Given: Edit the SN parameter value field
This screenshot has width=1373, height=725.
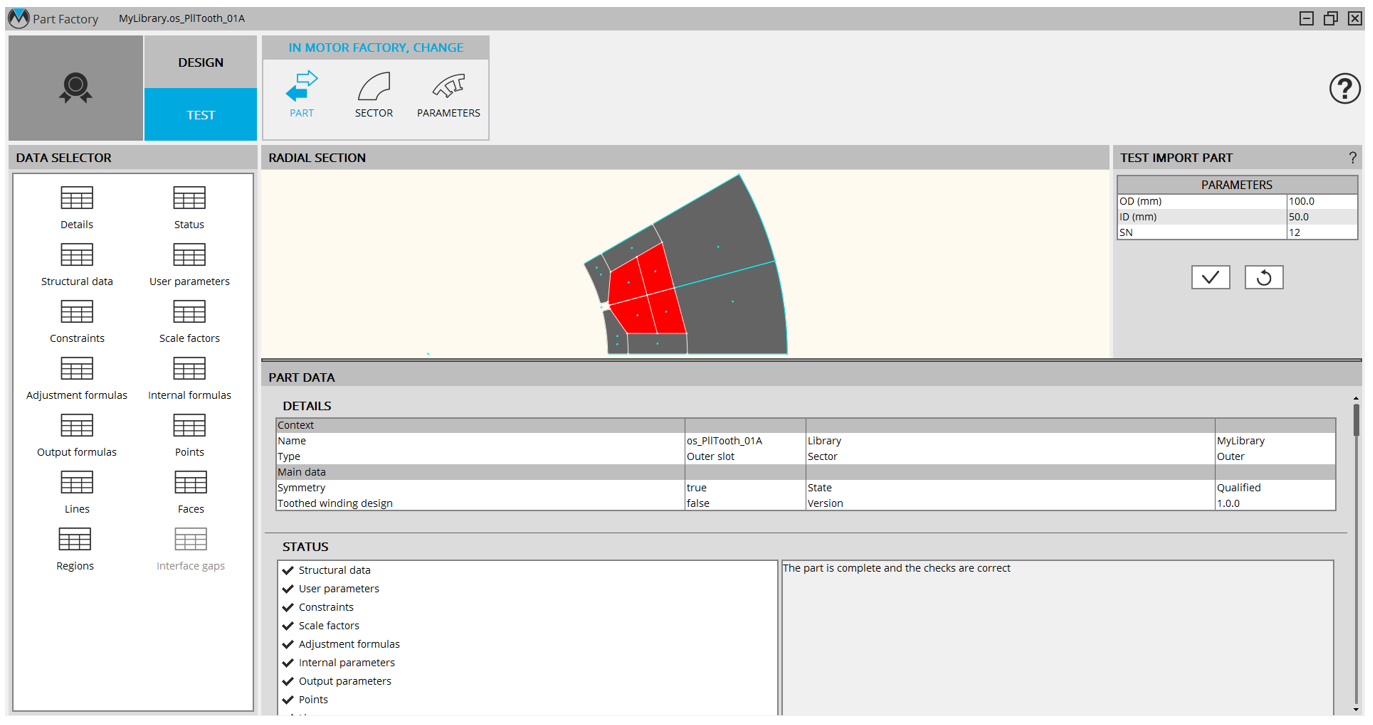Looking at the screenshot, I should point(1321,232).
